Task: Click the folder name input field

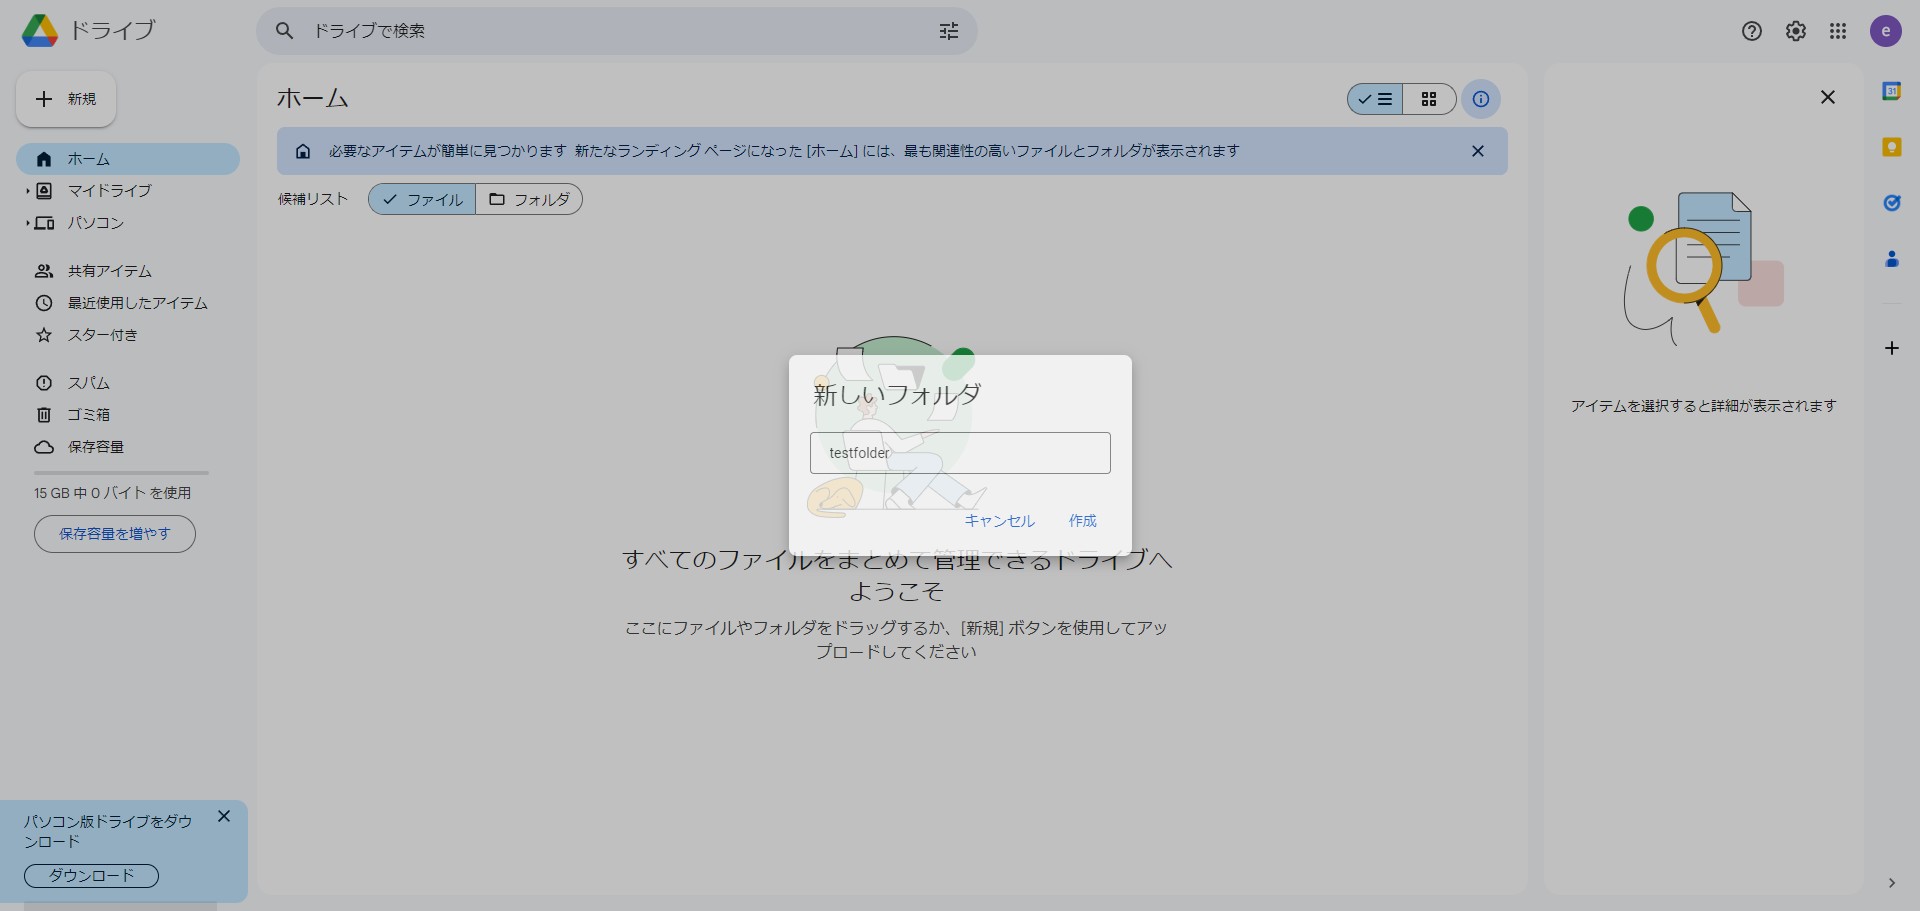Action: 960,453
